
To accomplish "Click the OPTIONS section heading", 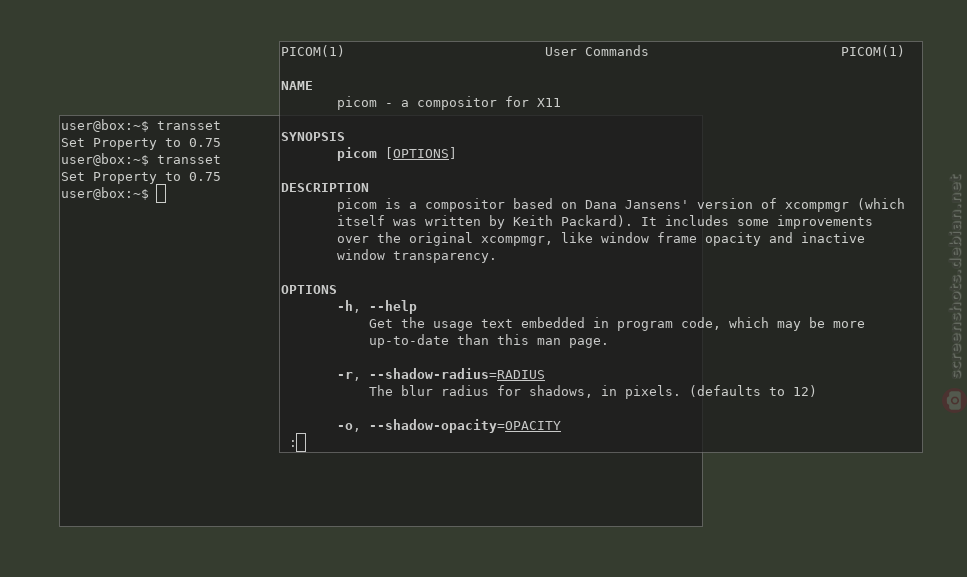I will click(x=309, y=290).
